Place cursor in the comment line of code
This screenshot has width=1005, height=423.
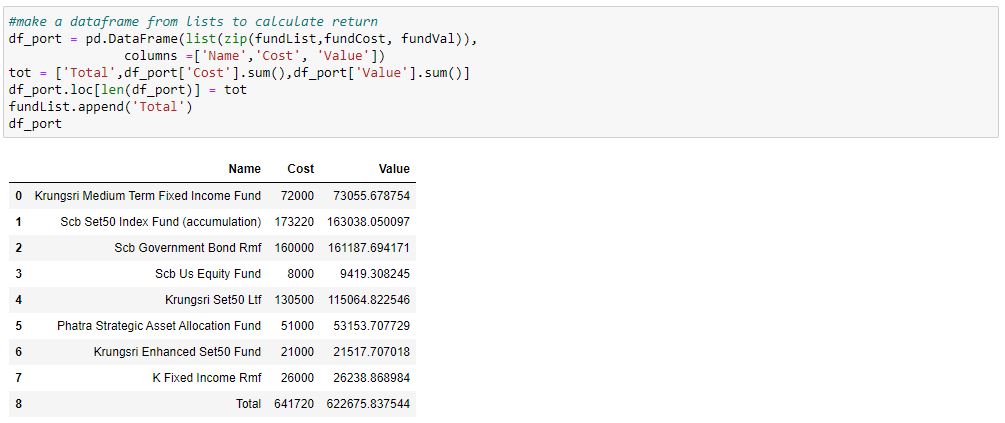click(x=193, y=22)
